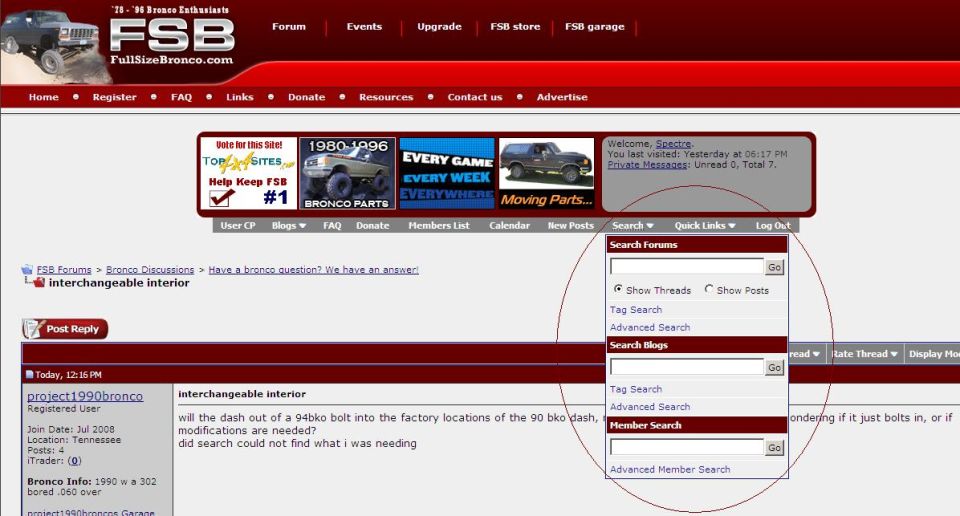
Task: Click Log Out
Action: tap(773, 225)
